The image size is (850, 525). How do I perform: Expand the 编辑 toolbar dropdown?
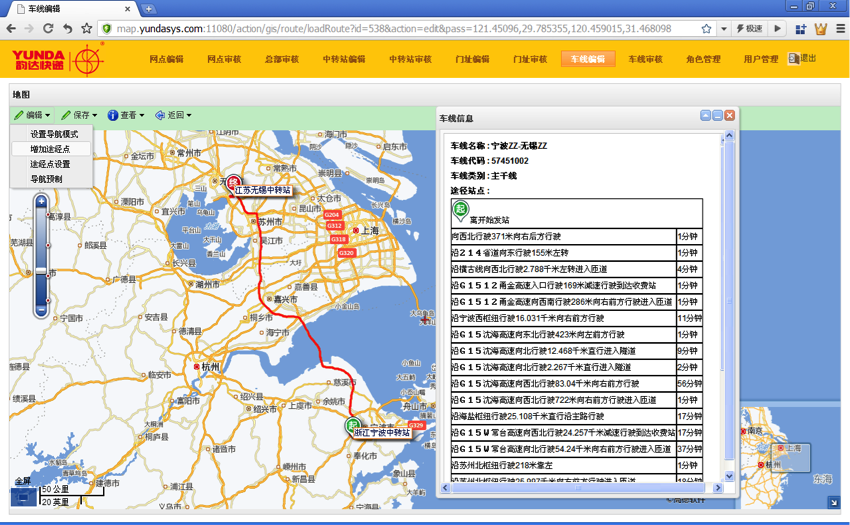click(32, 115)
